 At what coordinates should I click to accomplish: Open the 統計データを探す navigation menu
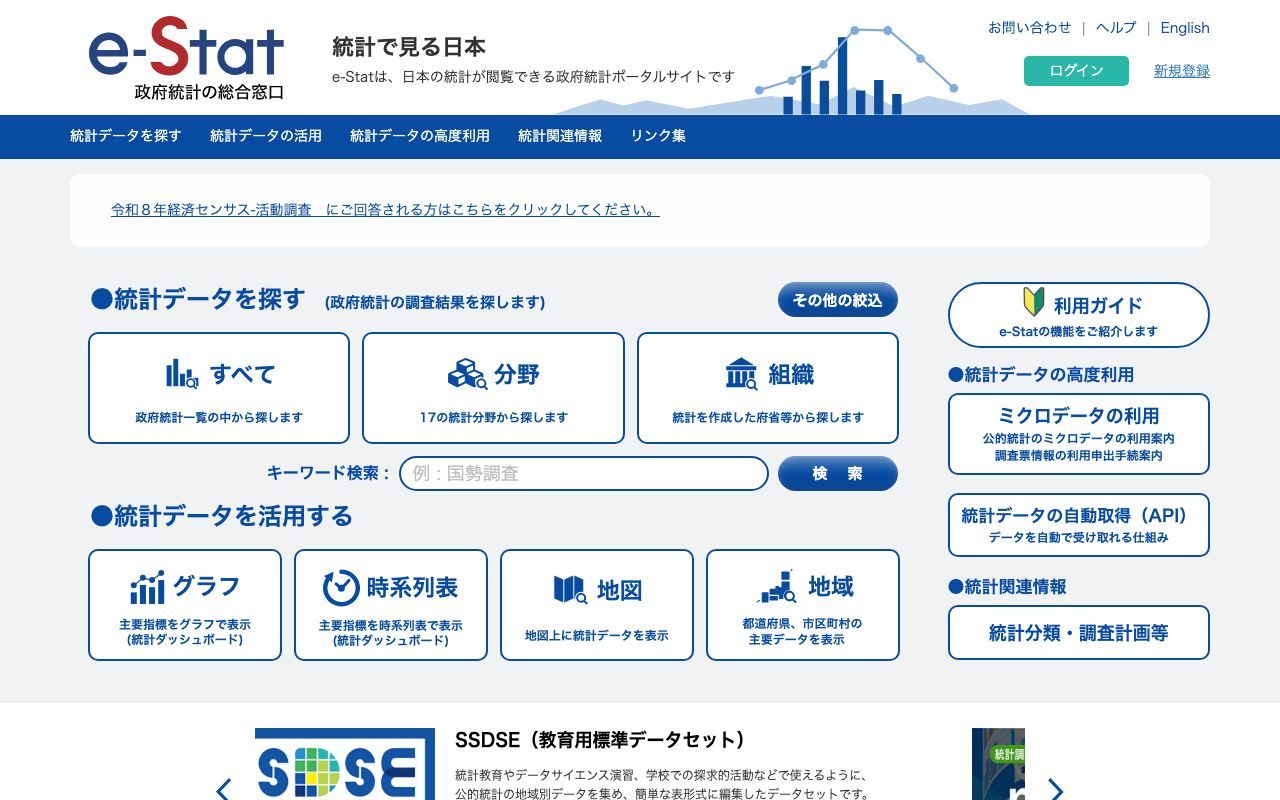click(x=124, y=136)
